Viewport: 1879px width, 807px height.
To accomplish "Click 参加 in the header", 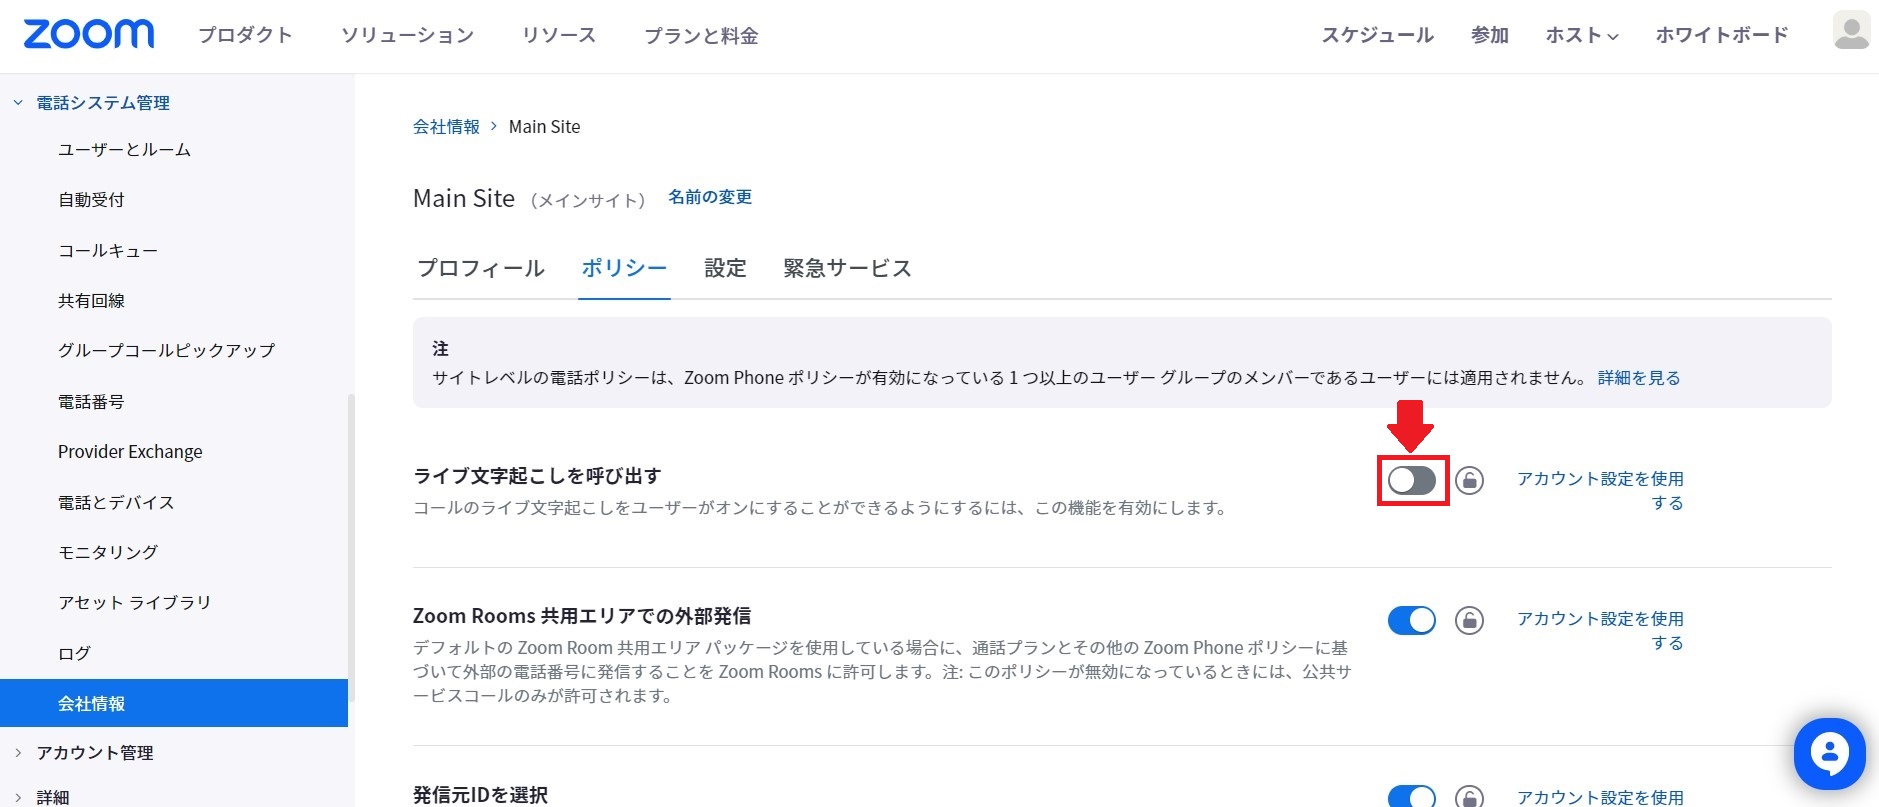I will 1490,35.
